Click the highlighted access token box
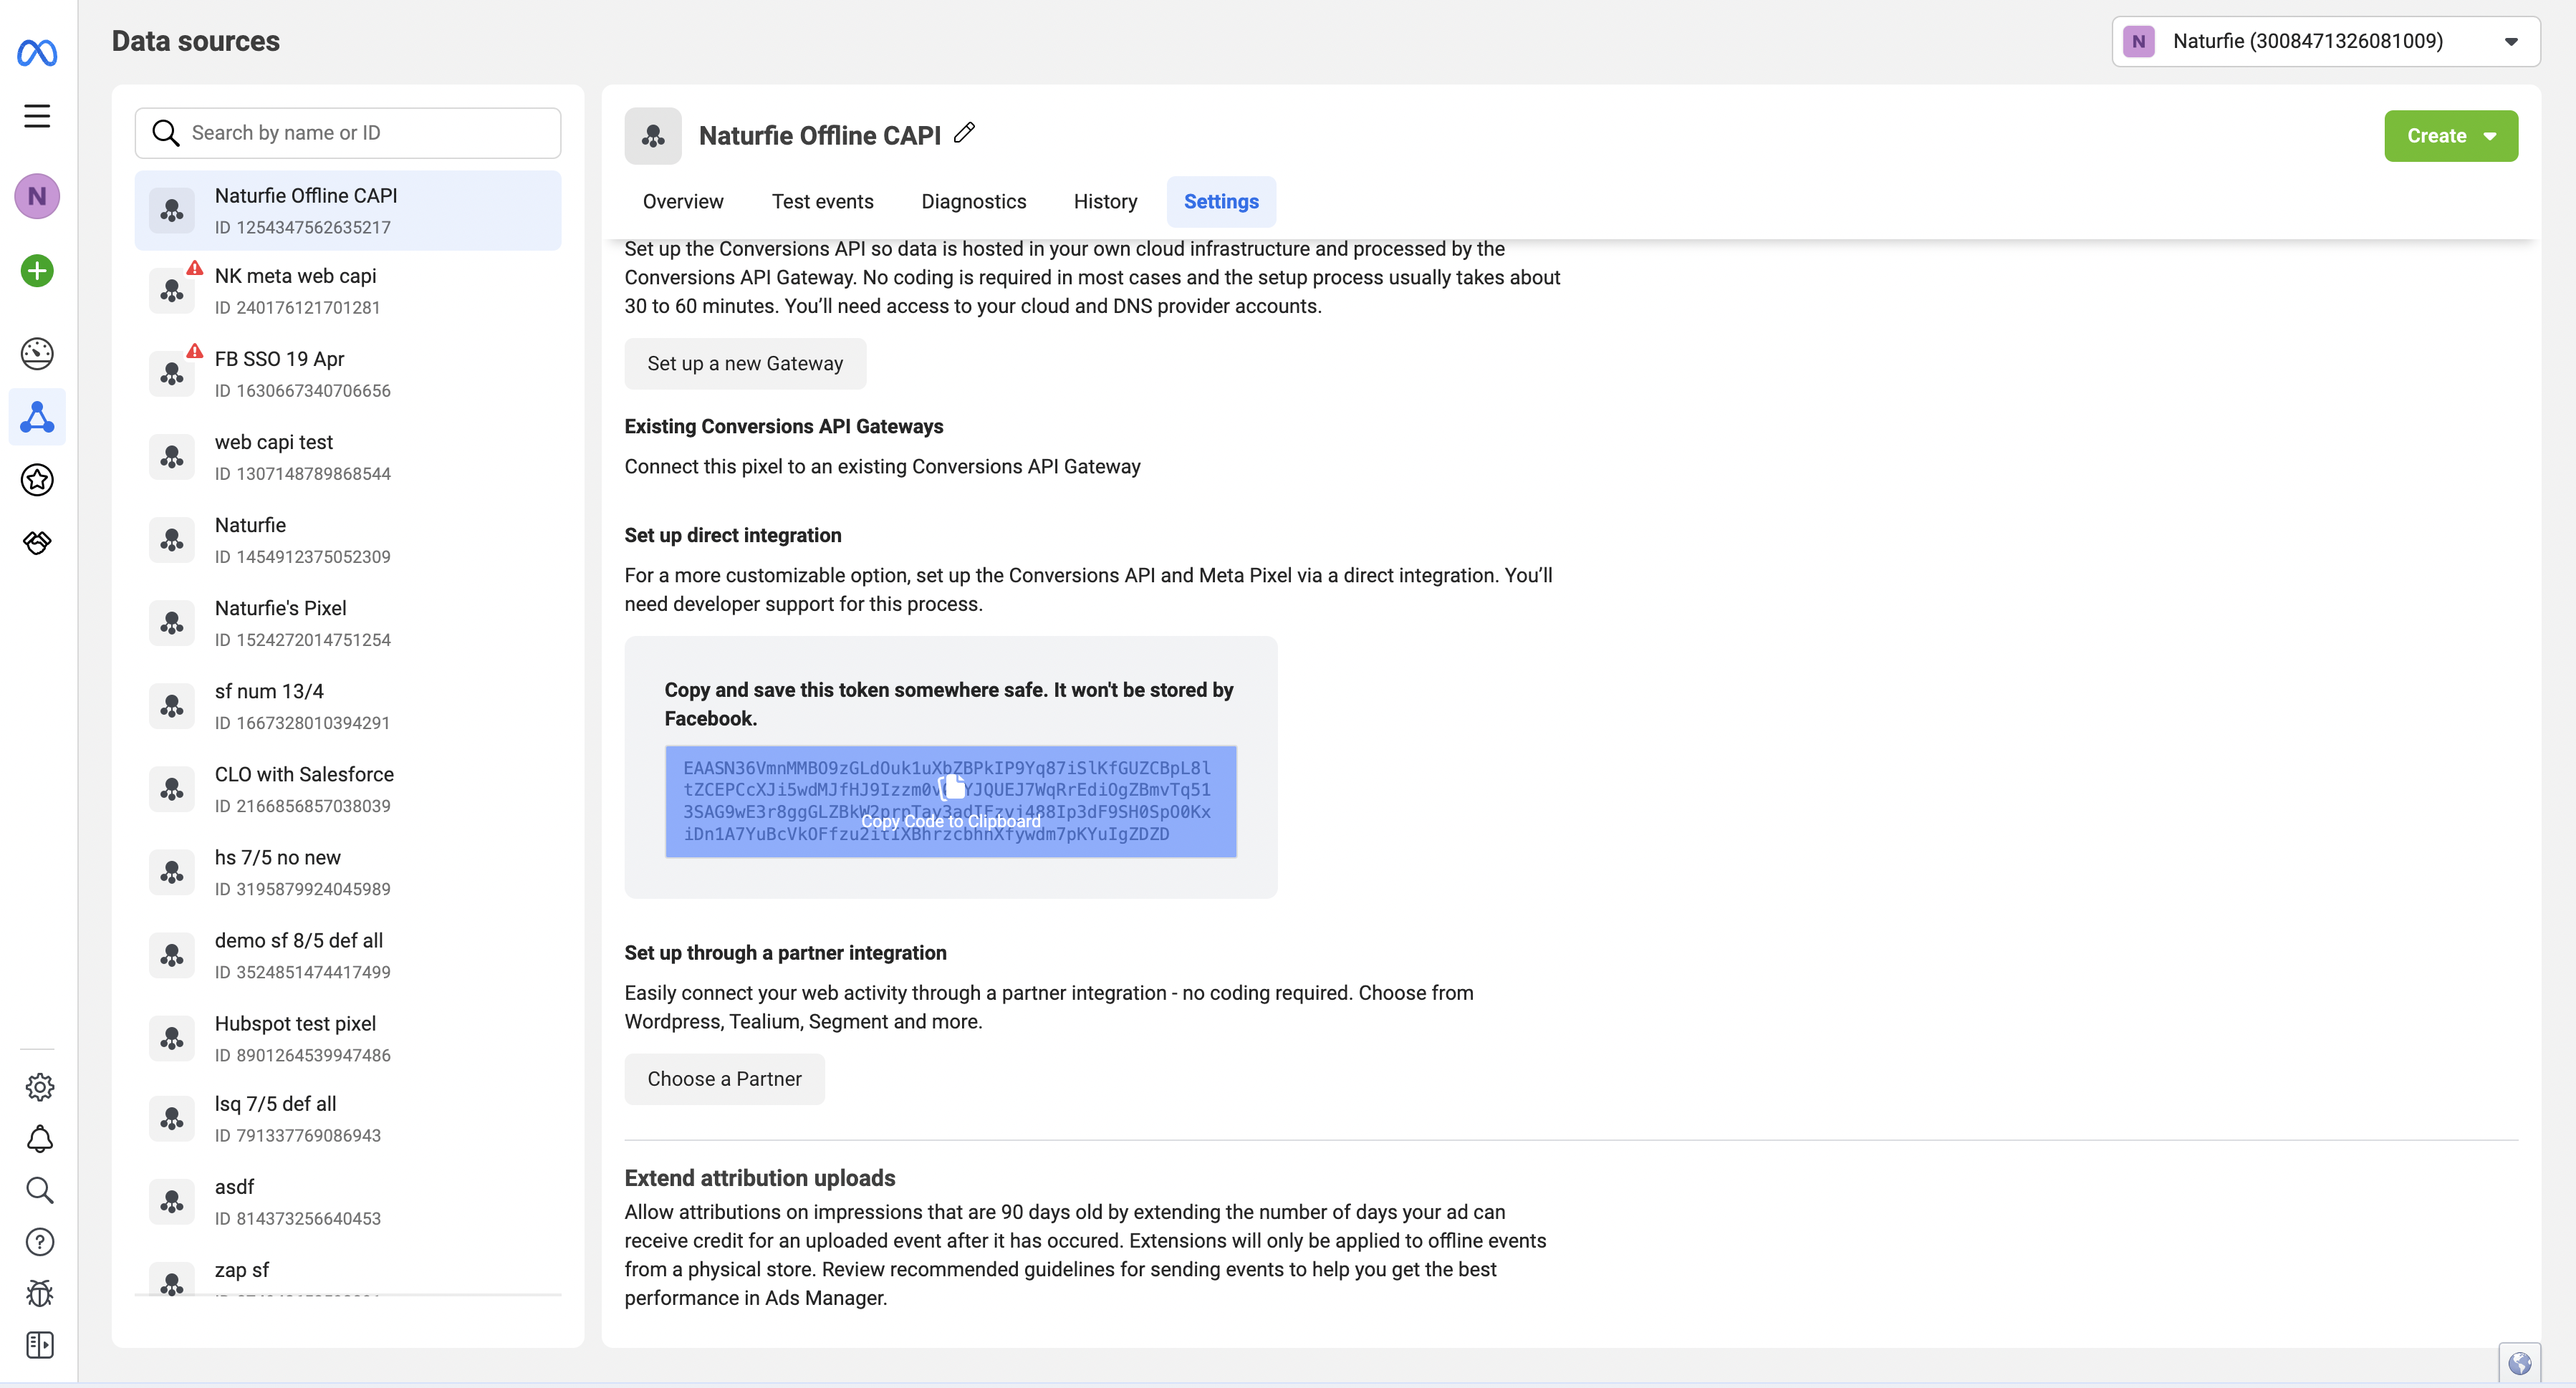This screenshot has width=2576, height=1388. pos(950,801)
